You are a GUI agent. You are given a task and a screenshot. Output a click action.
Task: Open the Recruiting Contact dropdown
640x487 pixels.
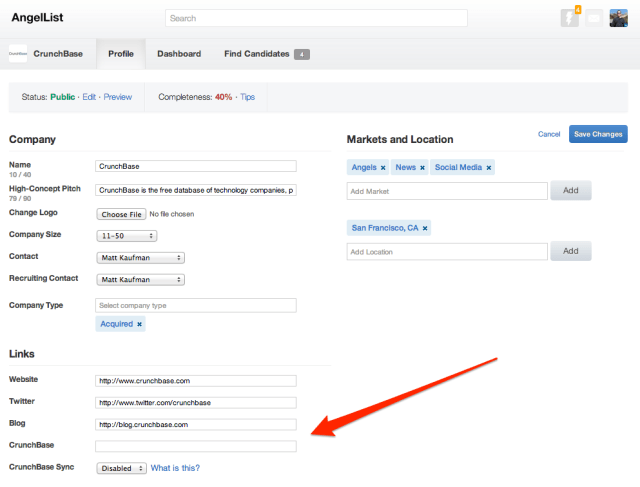coord(140,278)
